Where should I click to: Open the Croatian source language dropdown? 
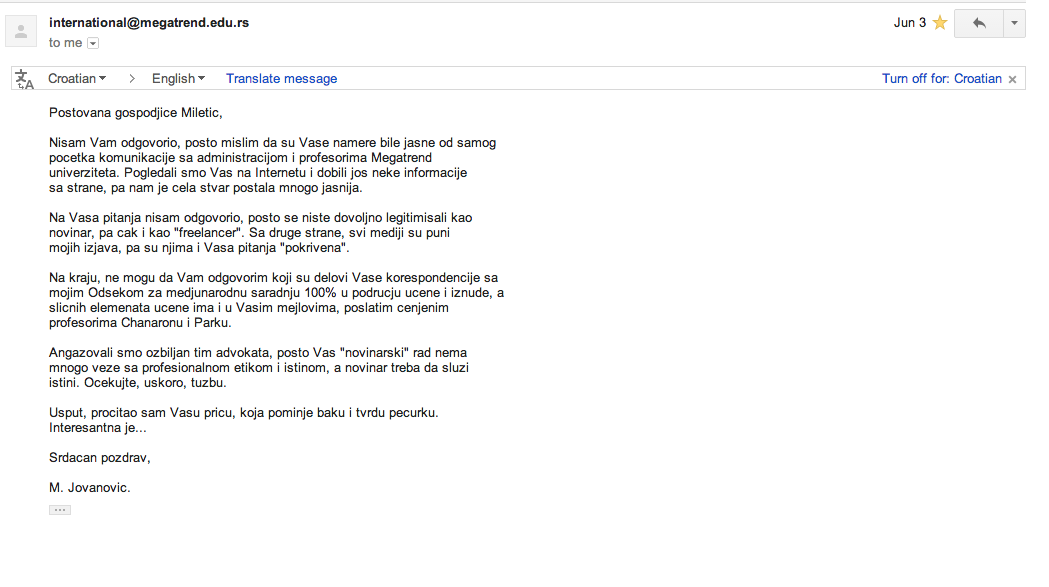click(77, 79)
